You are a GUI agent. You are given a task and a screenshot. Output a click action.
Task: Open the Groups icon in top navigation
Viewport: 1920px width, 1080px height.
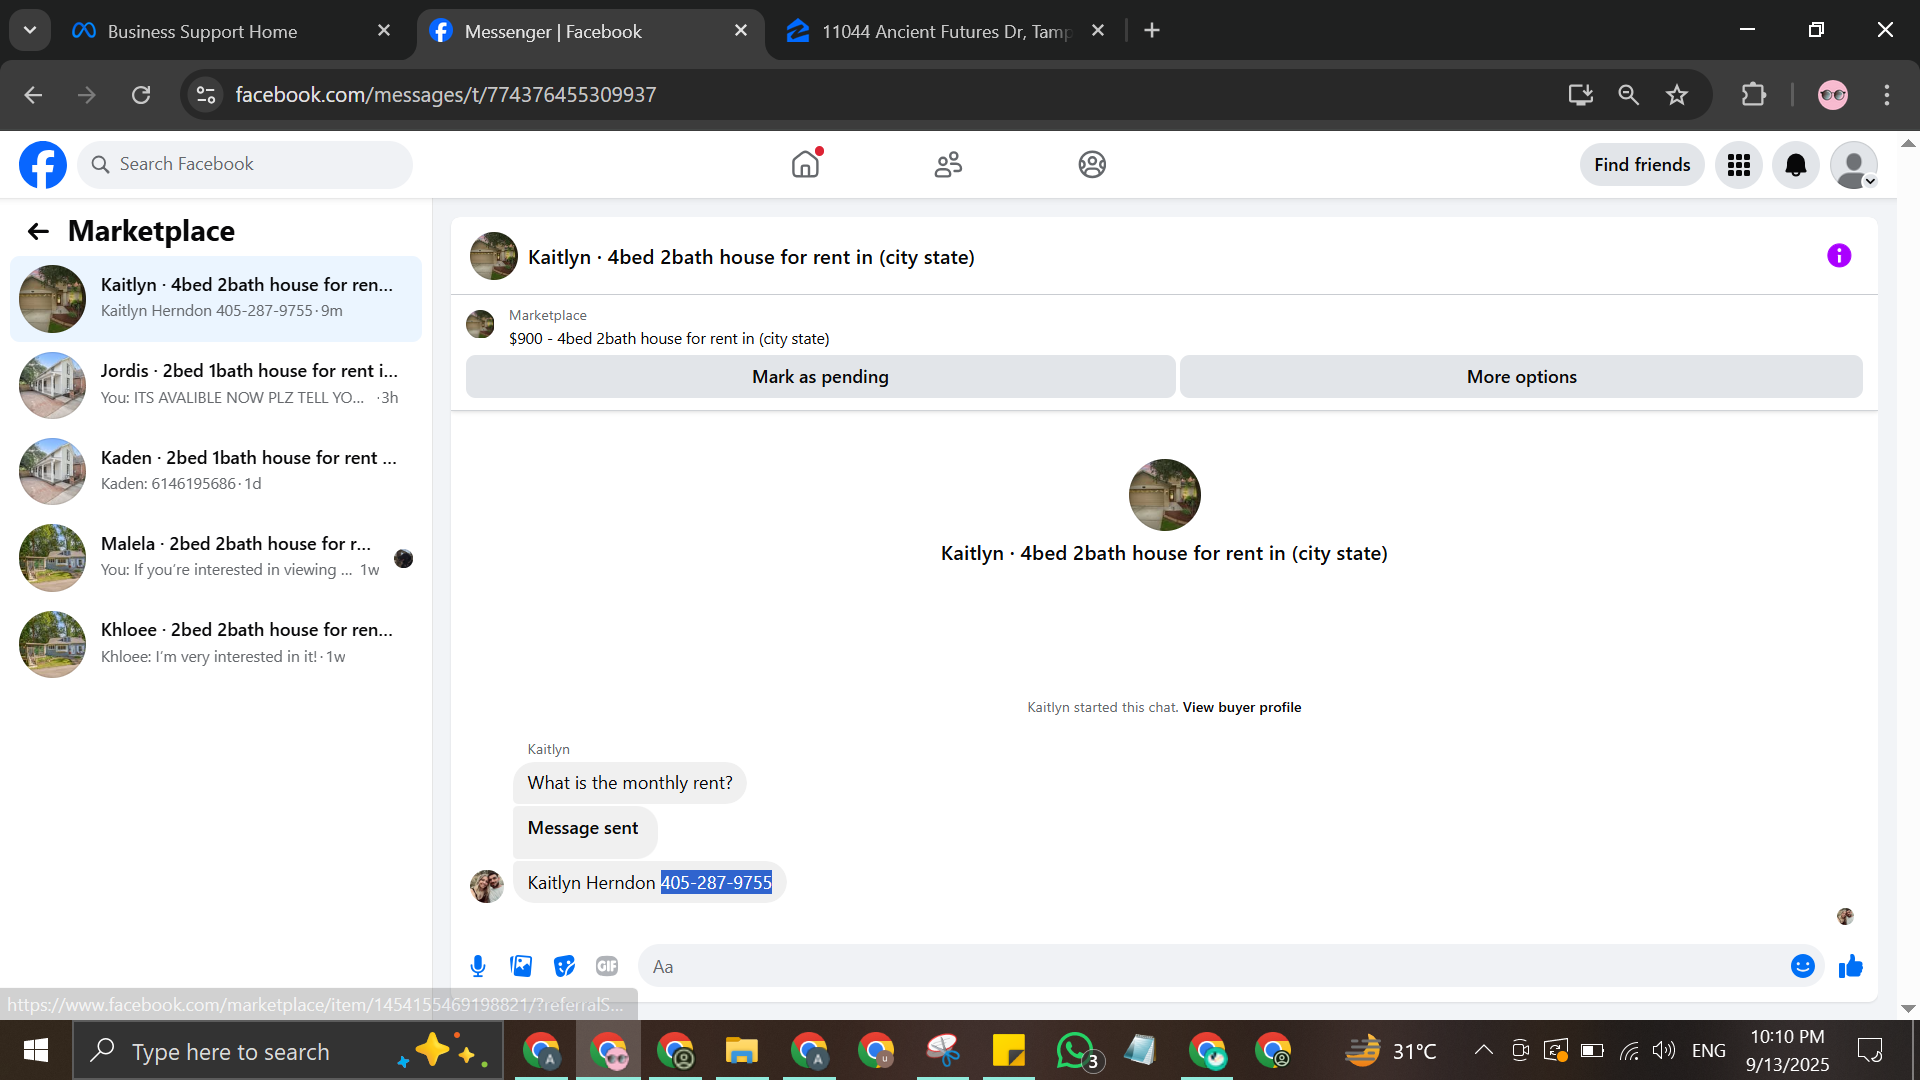point(1092,165)
